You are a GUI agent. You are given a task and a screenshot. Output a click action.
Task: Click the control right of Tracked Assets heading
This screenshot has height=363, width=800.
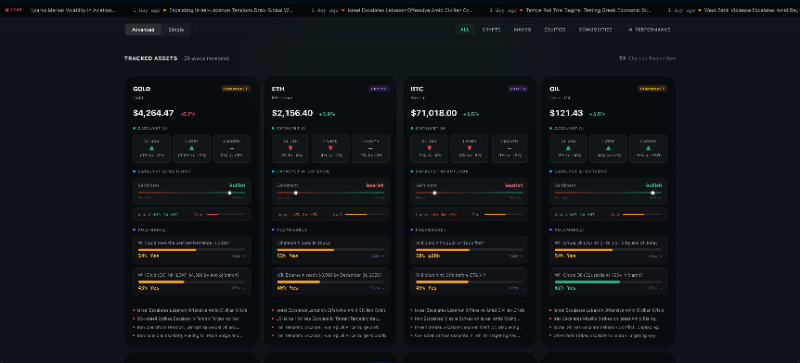pos(647,58)
